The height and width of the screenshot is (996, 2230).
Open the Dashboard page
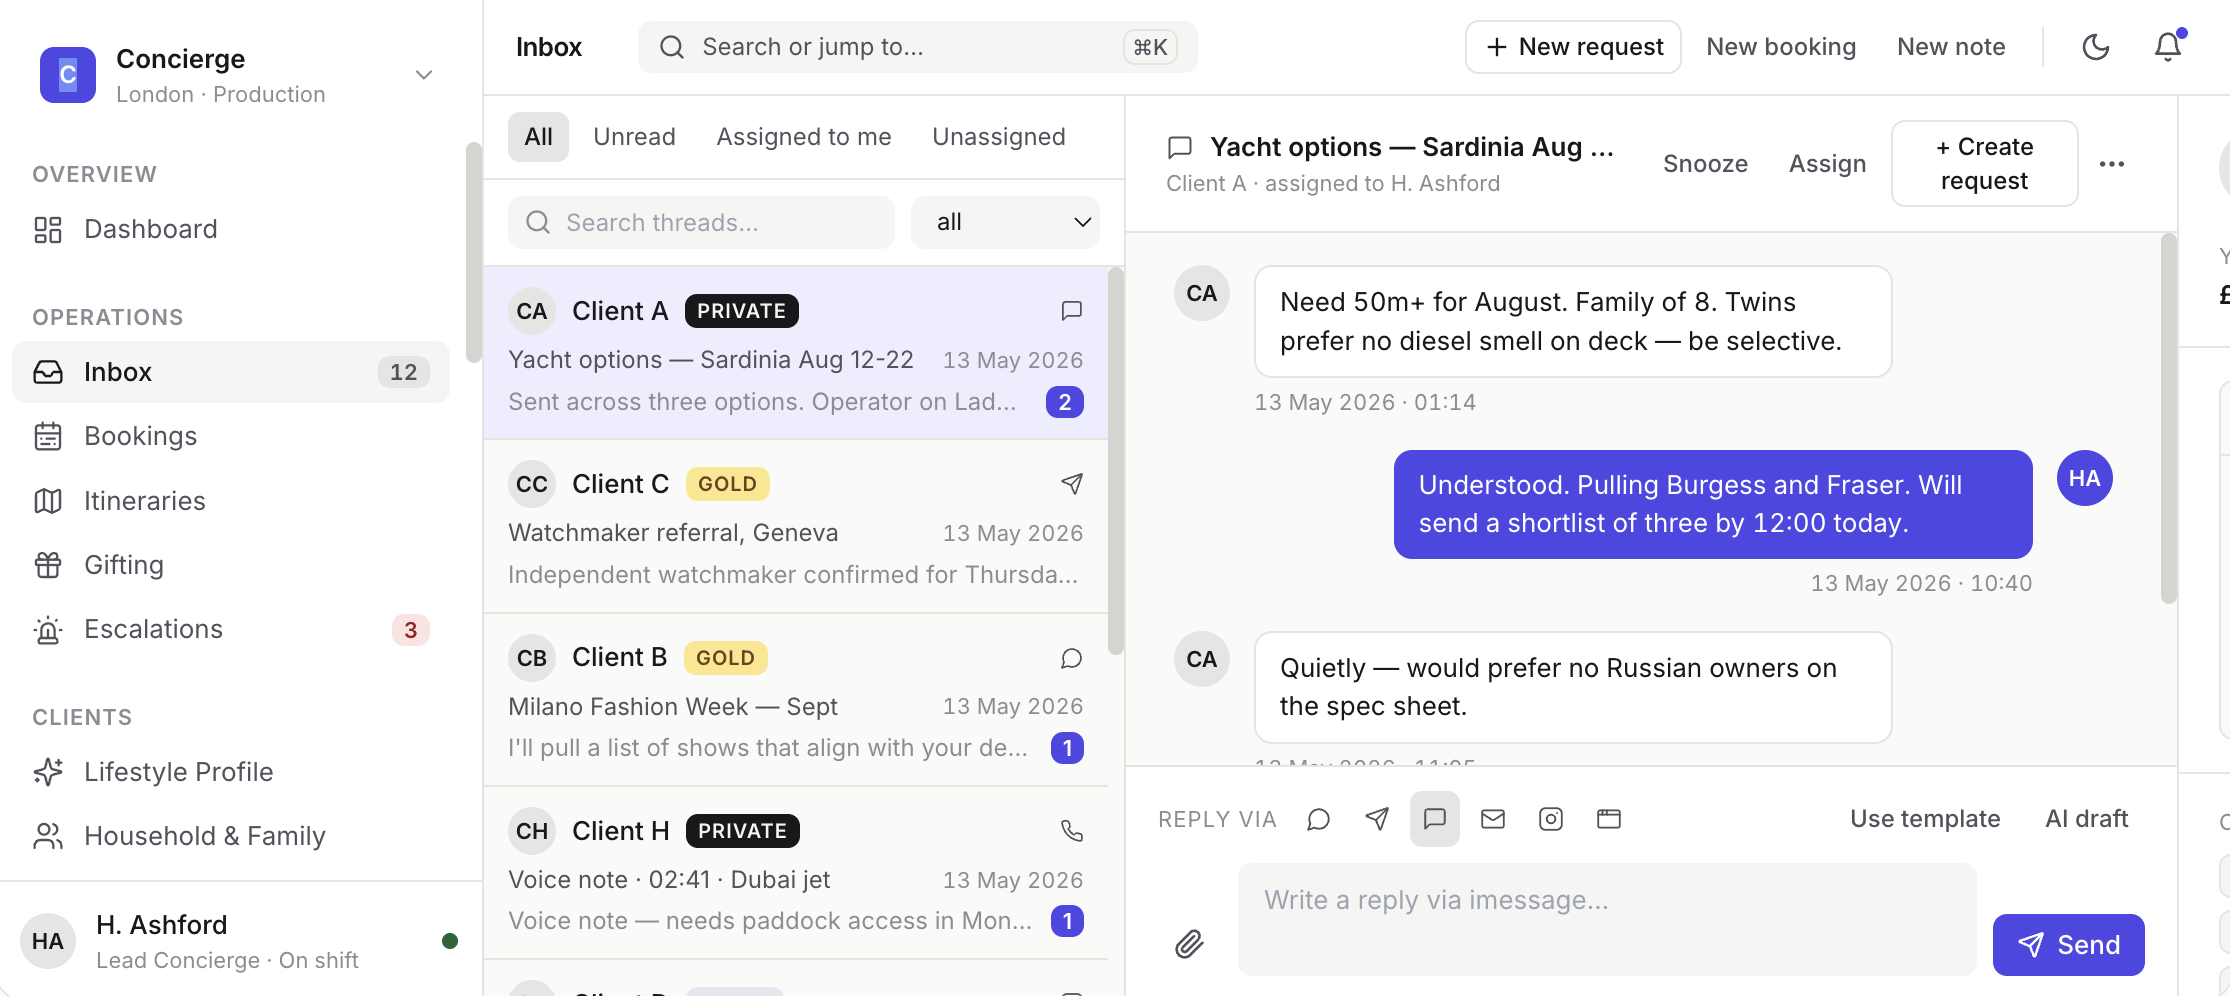pos(230,229)
